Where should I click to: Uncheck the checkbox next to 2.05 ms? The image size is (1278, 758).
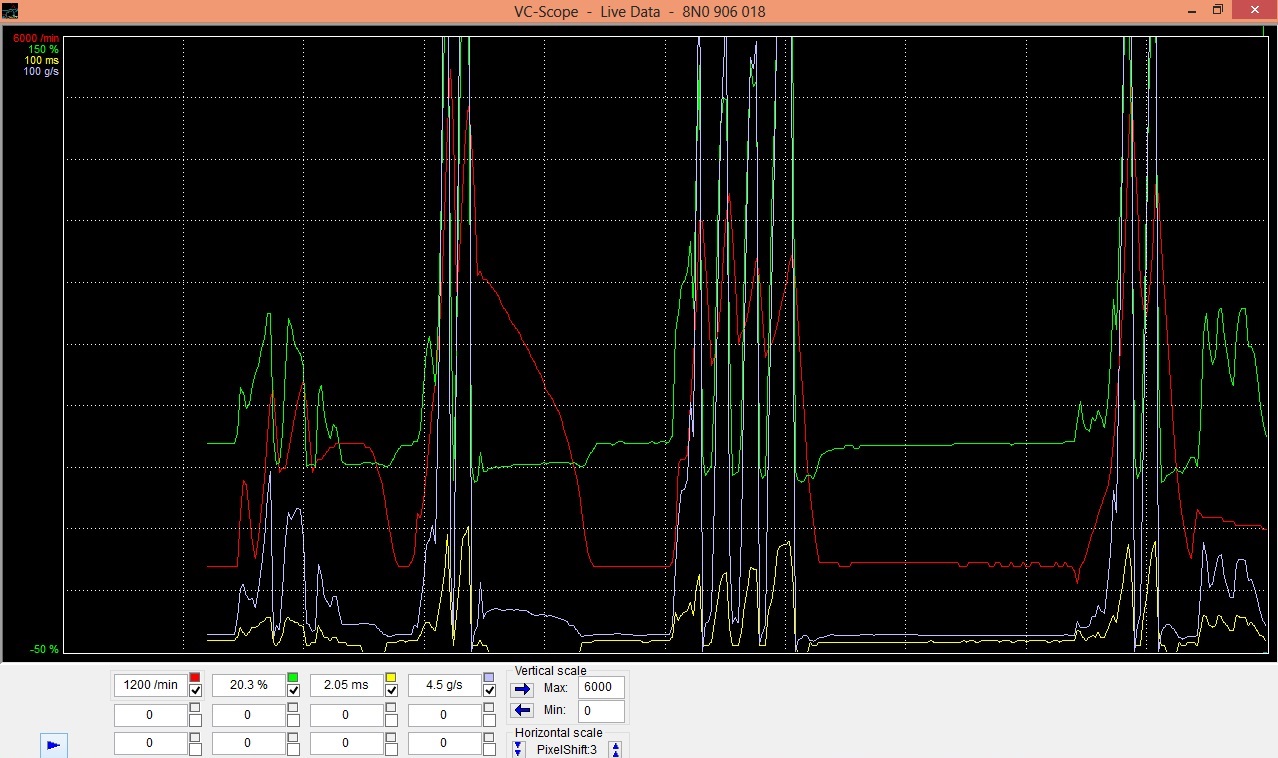point(391,691)
